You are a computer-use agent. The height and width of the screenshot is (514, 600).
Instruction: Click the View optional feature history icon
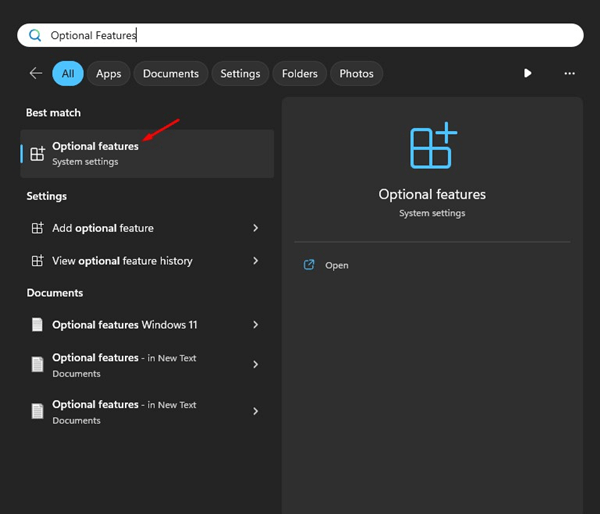(x=38, y=261)
